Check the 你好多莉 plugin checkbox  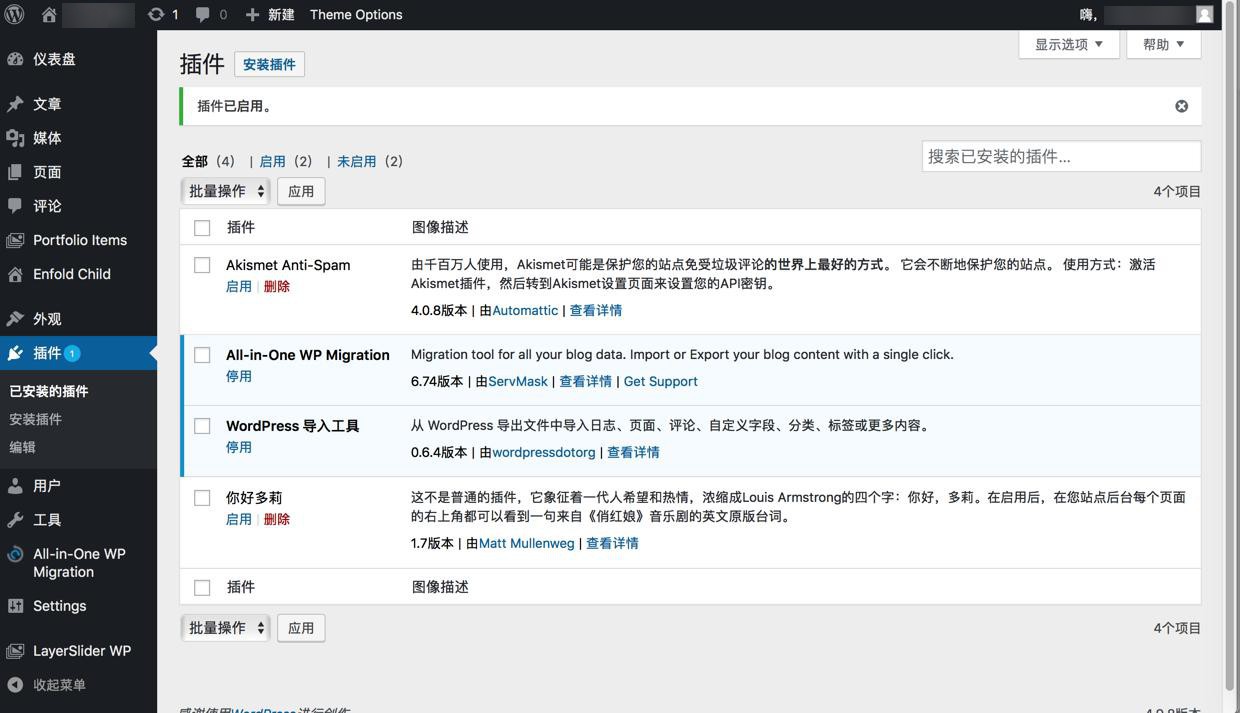point(202,498)
